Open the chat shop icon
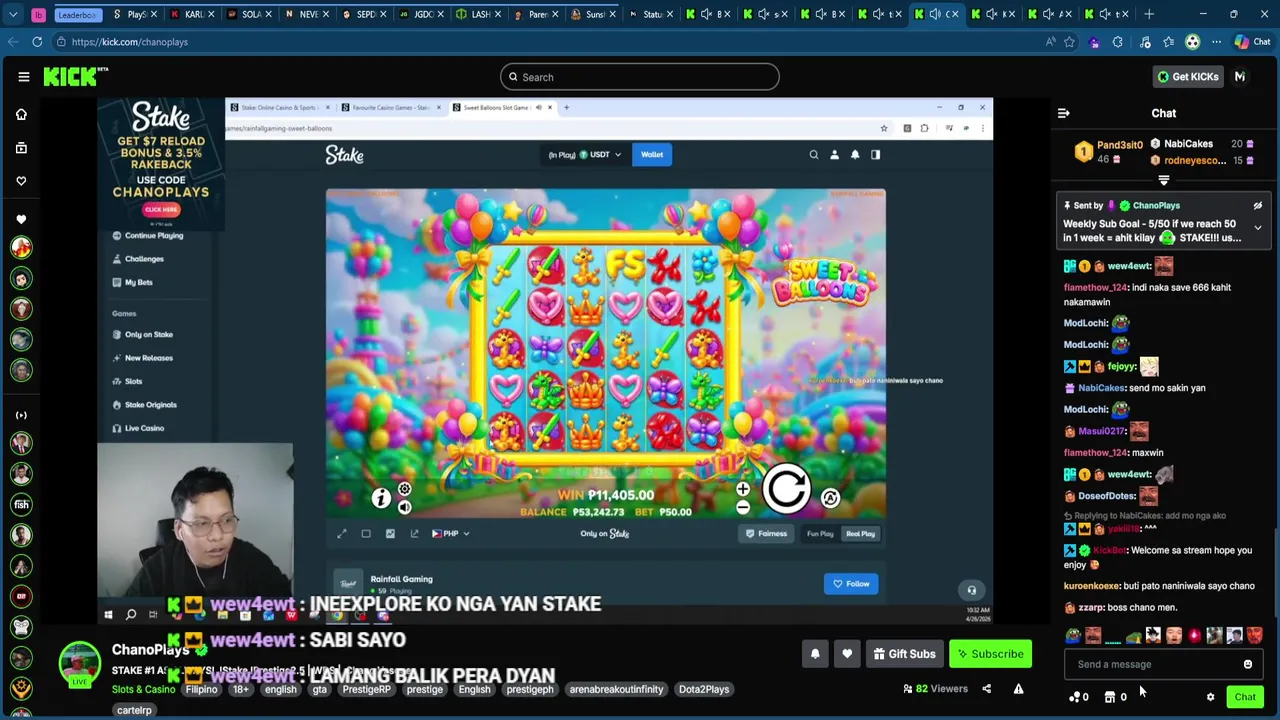 coord(1115,697)
